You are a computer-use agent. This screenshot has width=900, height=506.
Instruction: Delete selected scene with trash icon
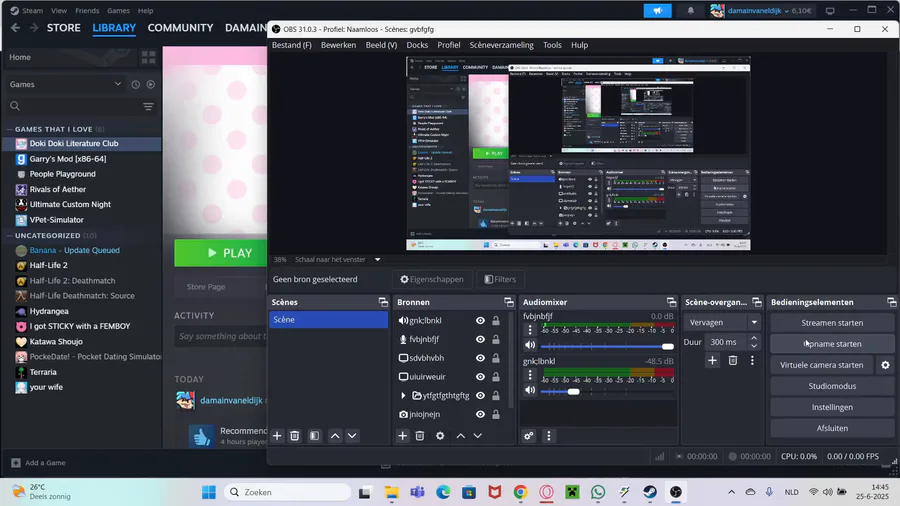coord(294,436)
